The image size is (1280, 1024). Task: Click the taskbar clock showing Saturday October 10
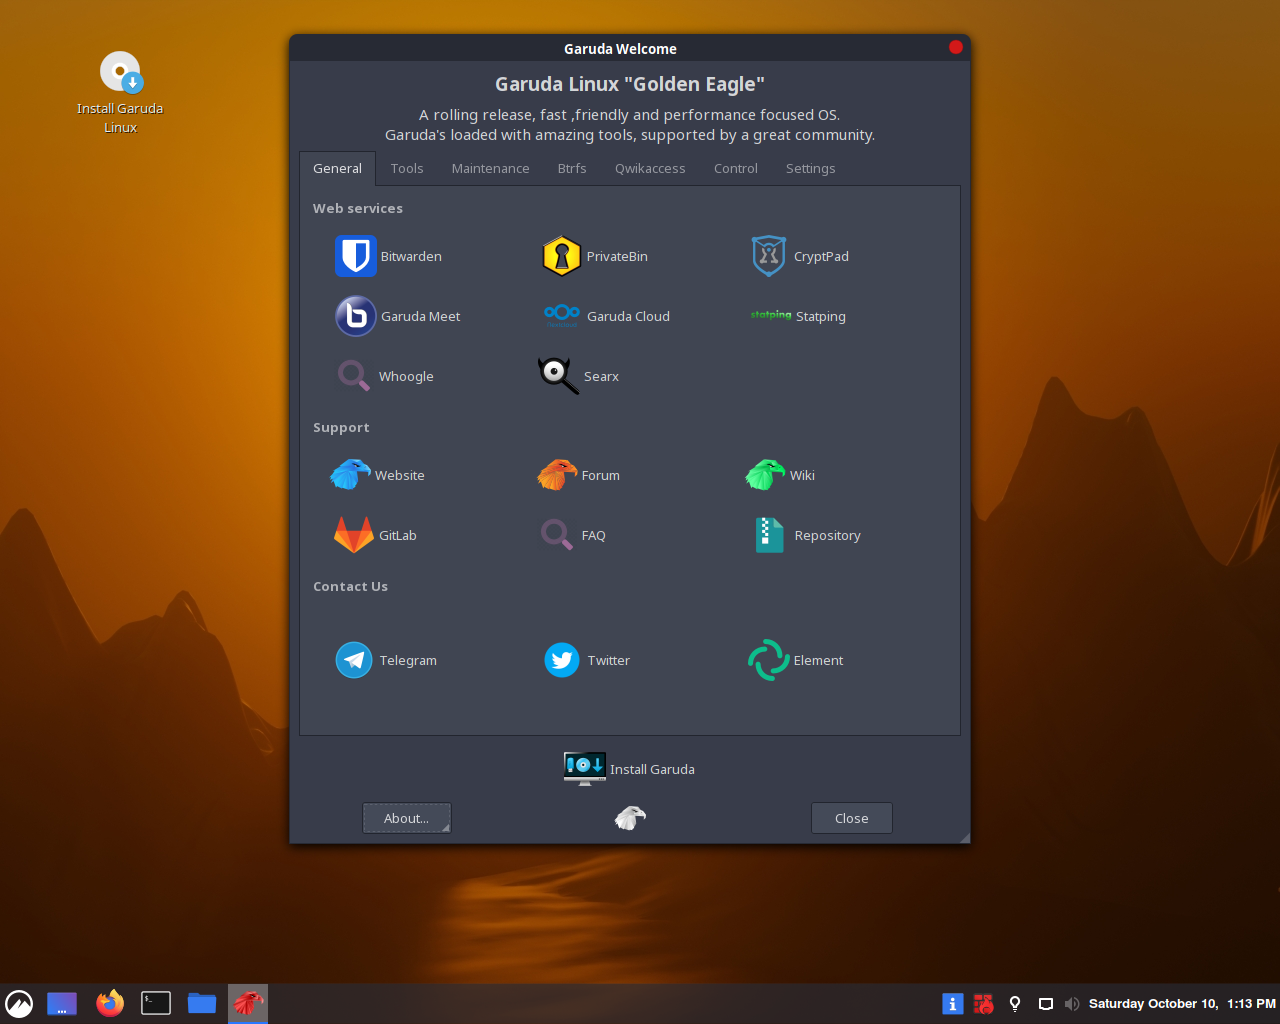(1182, 1003)
